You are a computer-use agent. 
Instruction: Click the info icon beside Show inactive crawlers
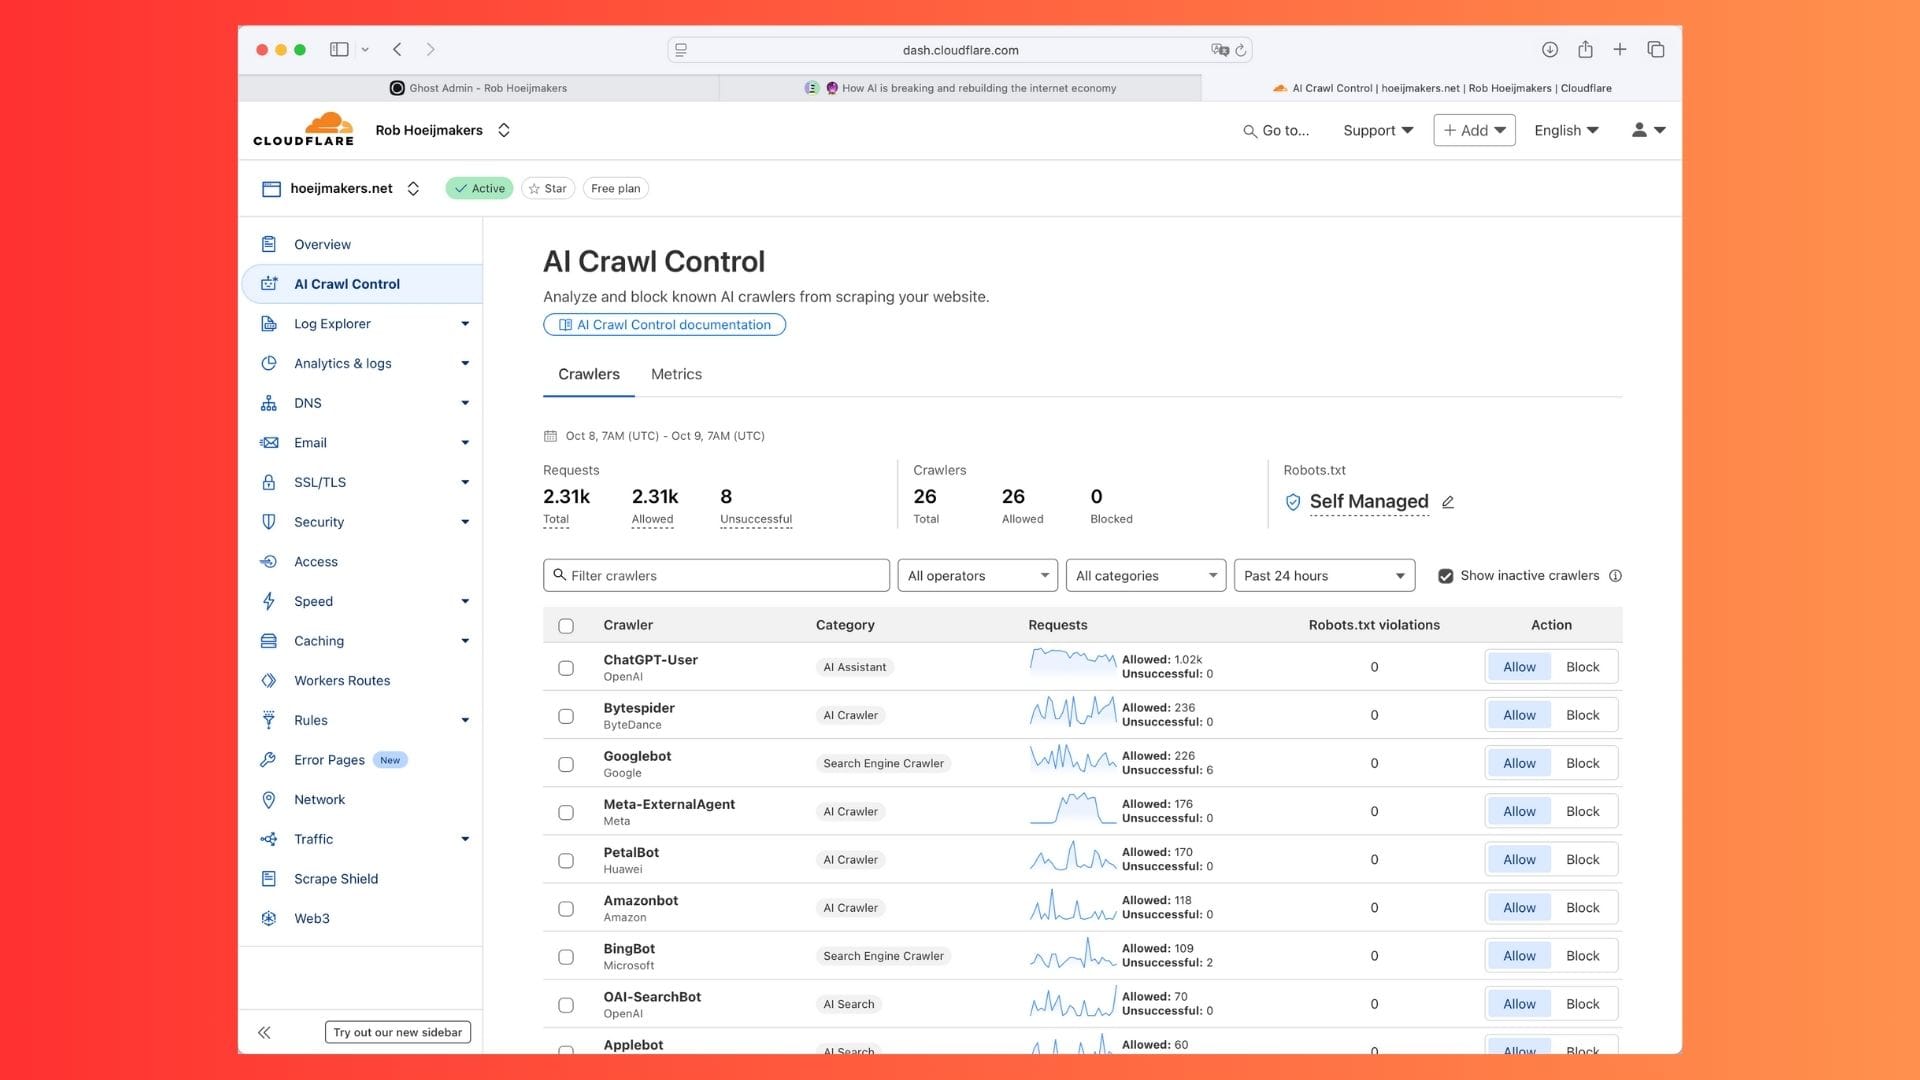pyautogui.click(x=1615, y=576)
